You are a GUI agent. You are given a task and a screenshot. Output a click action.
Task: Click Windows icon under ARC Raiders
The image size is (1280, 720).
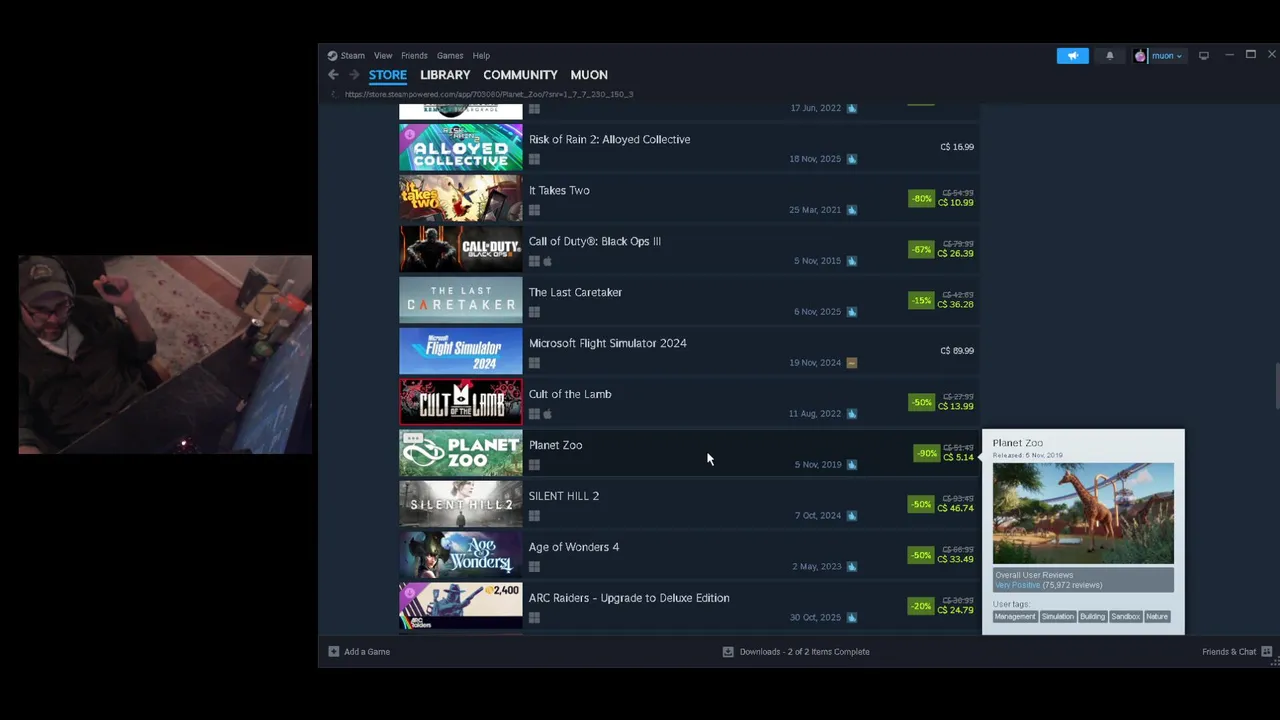point(534,618)
